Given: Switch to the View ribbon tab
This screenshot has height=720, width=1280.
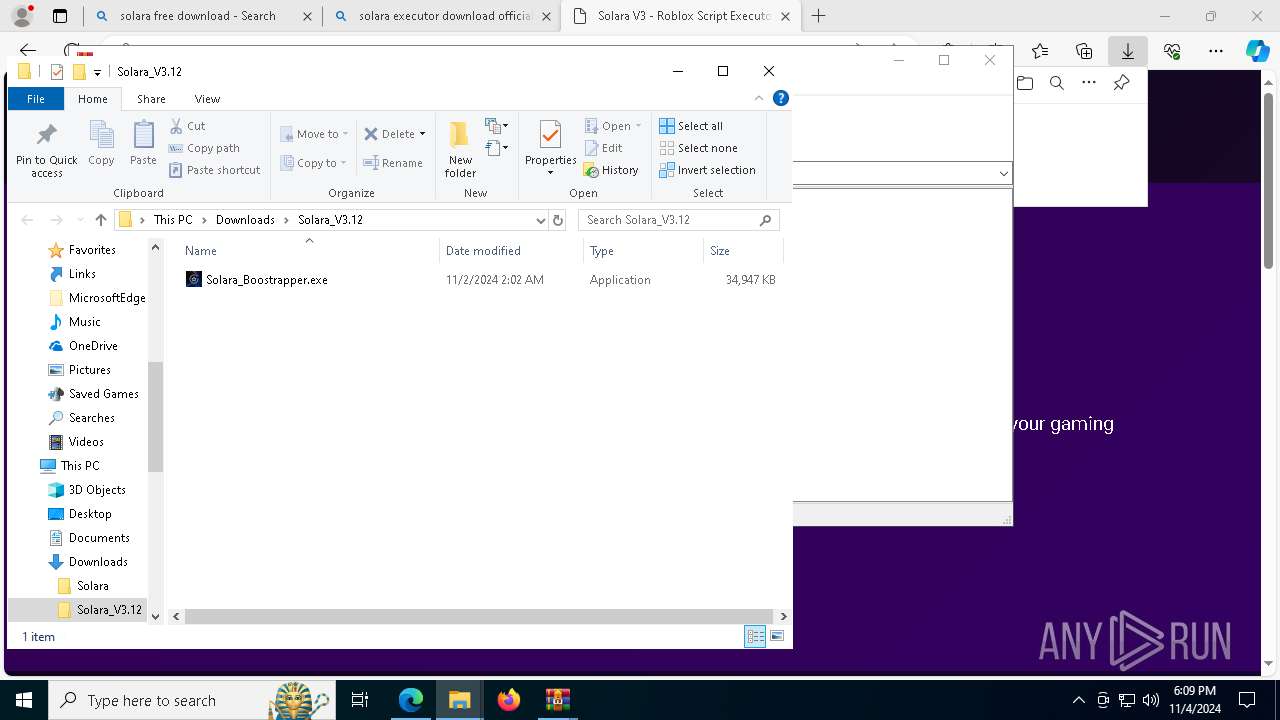Looking at the screenshot, I should coord(207,99).
